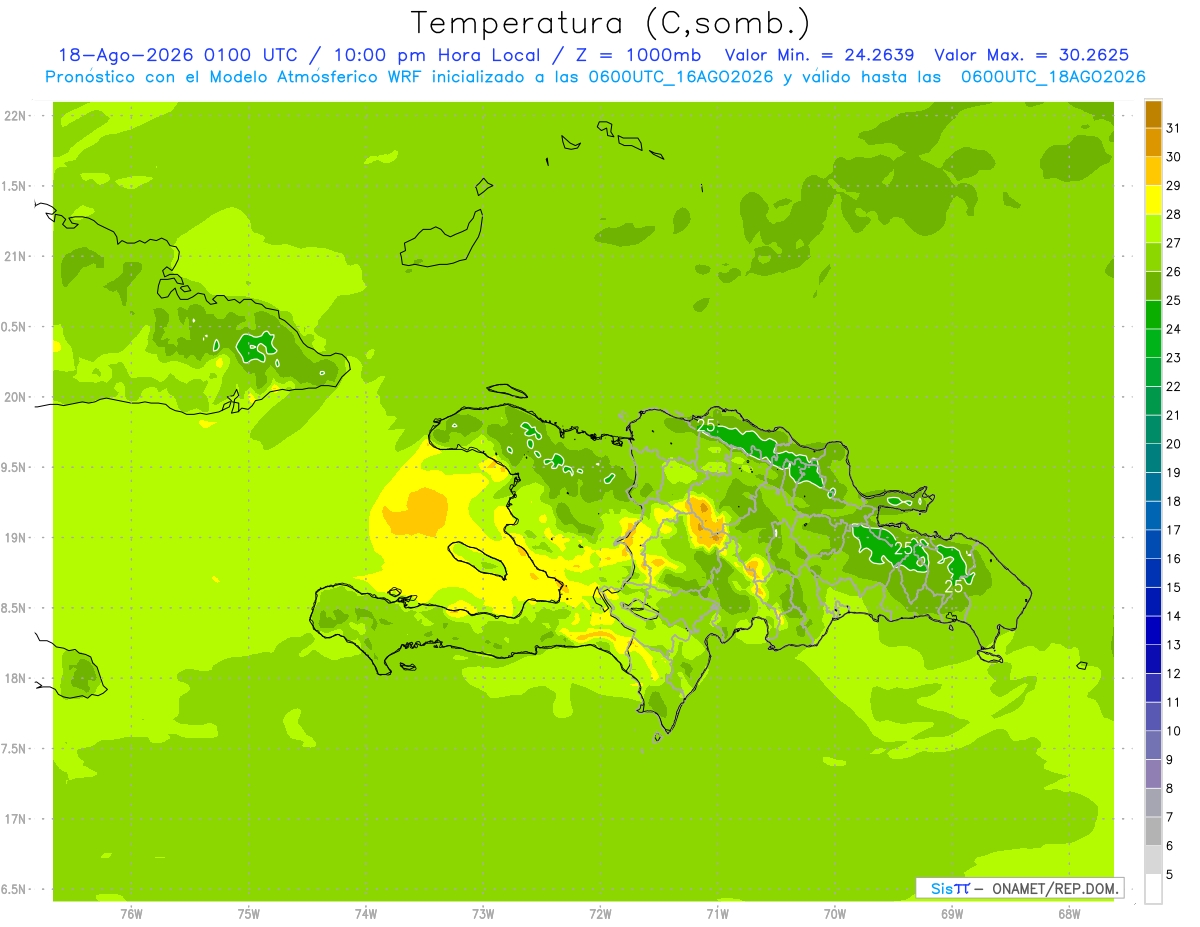Screen dimensions: 1200x927
Task: Click the "70W" longitude axis label
Action: point(835,914)
